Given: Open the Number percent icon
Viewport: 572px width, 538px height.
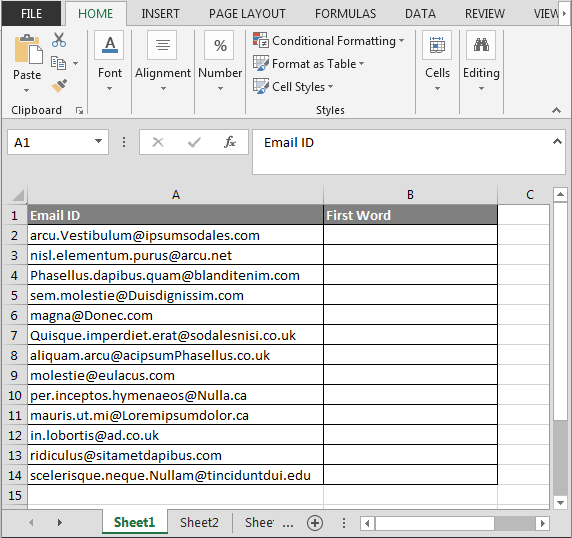Looking at the screenshot, I should point(219,45).
